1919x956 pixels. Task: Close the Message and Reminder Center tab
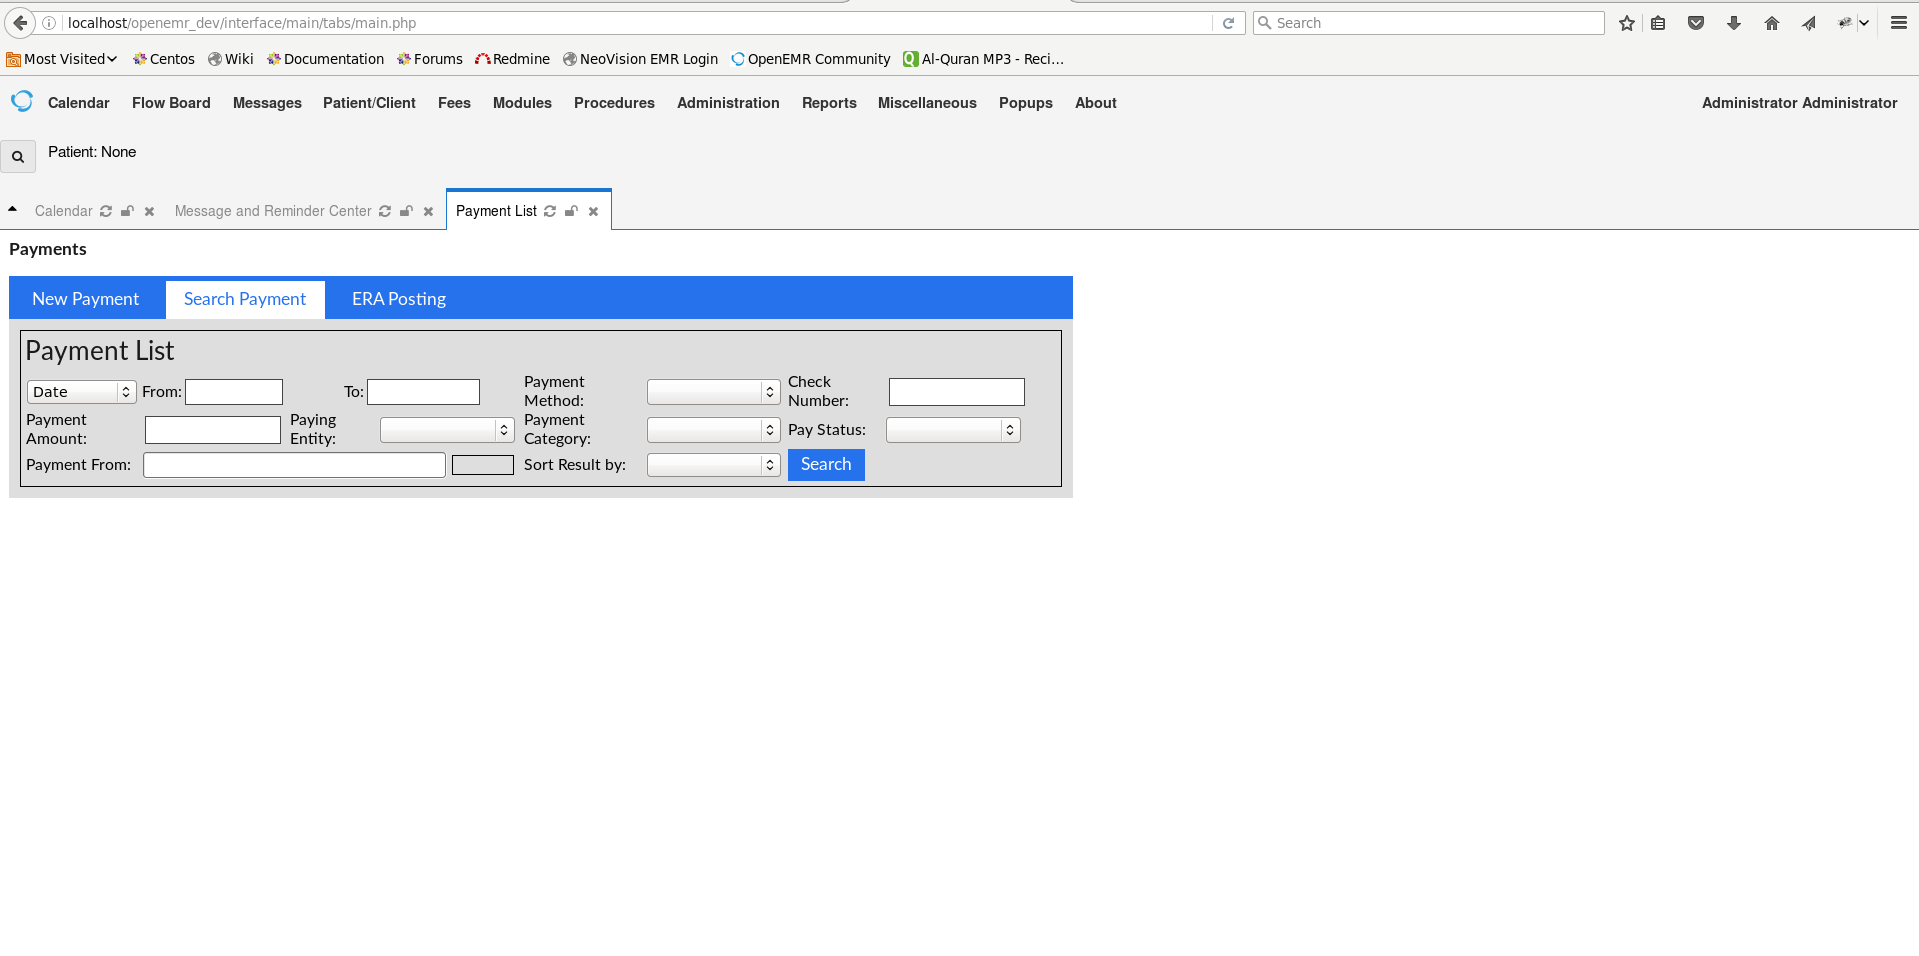(x=428, y=211)
